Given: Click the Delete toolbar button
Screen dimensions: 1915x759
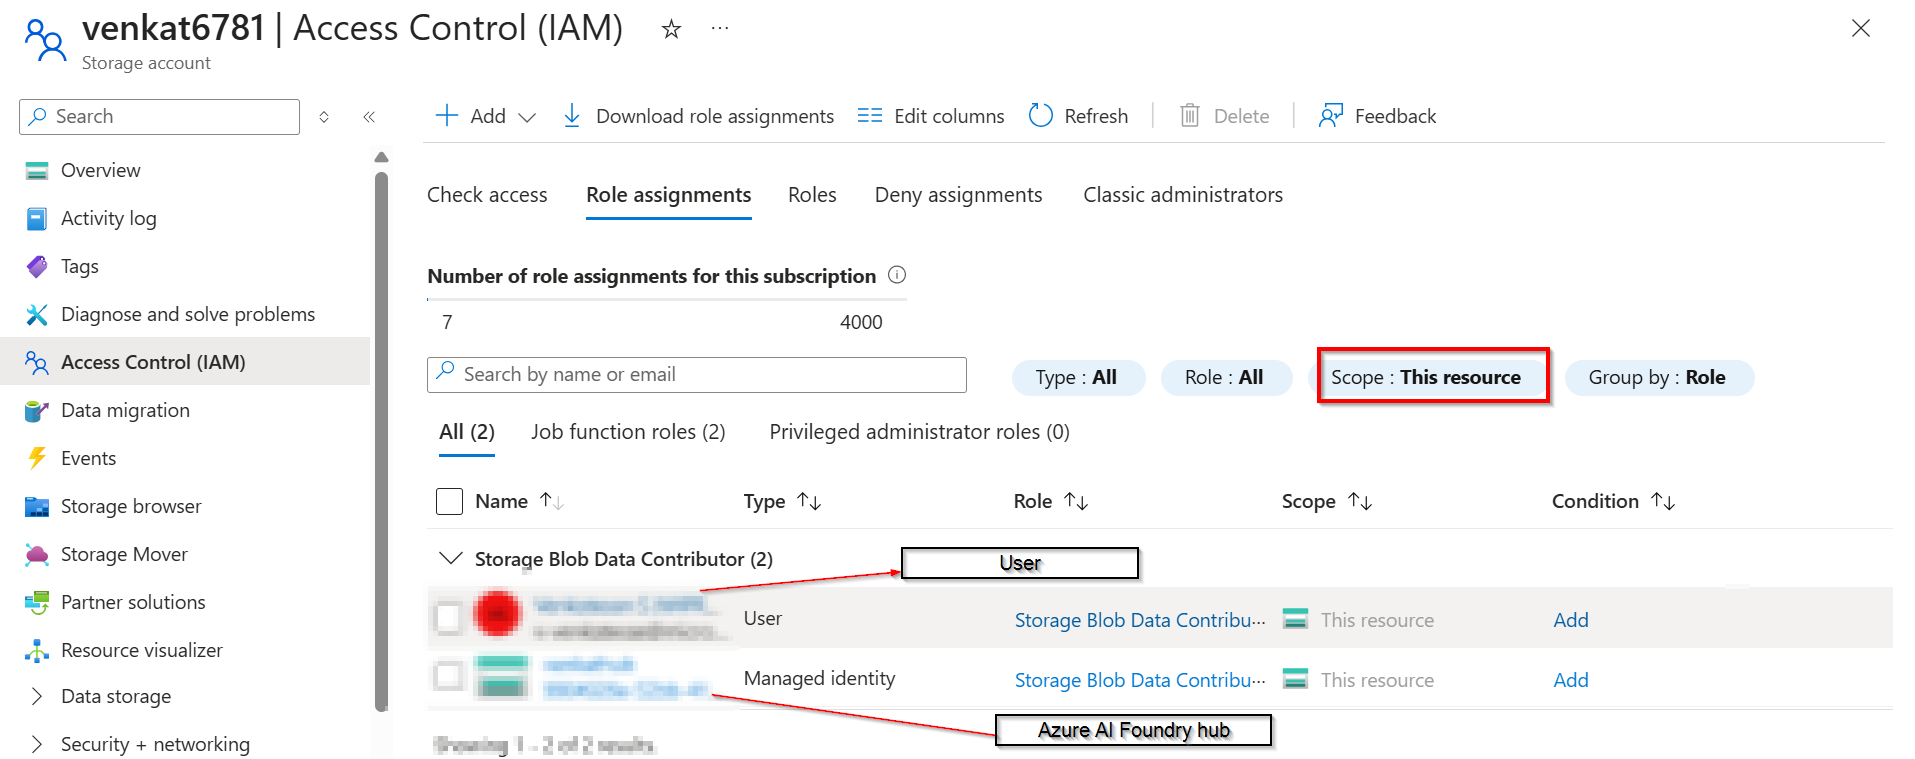Looking at the screenshot, I should 1224,116.
